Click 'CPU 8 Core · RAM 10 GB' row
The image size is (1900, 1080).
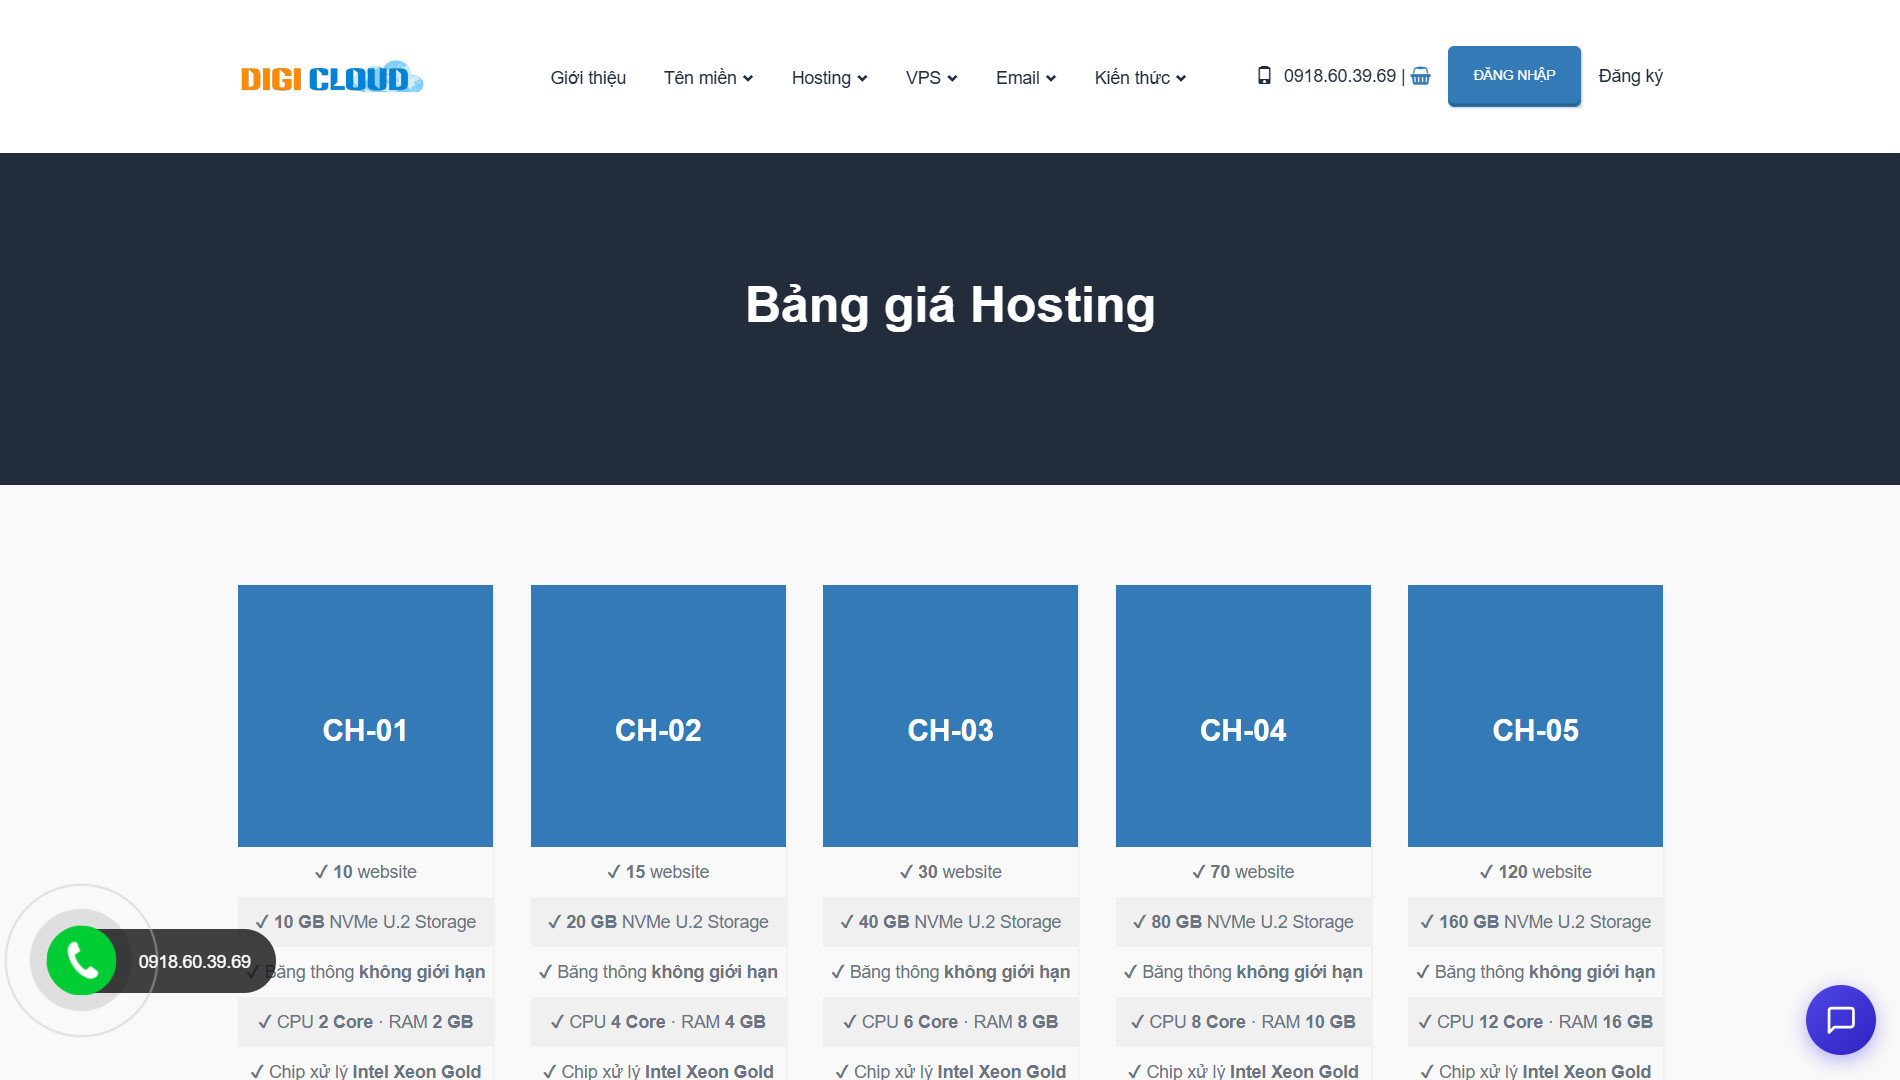(1243, 1022)
